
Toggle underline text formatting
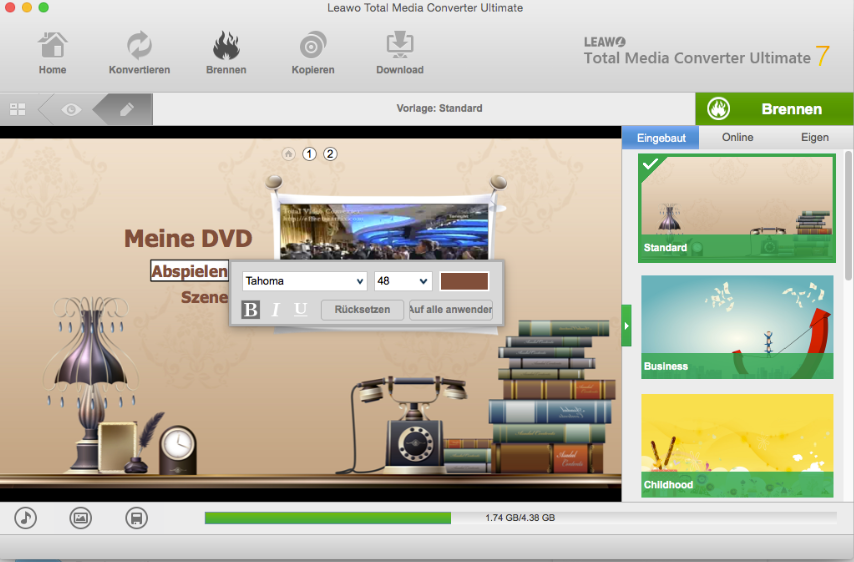tap(301, 309)
